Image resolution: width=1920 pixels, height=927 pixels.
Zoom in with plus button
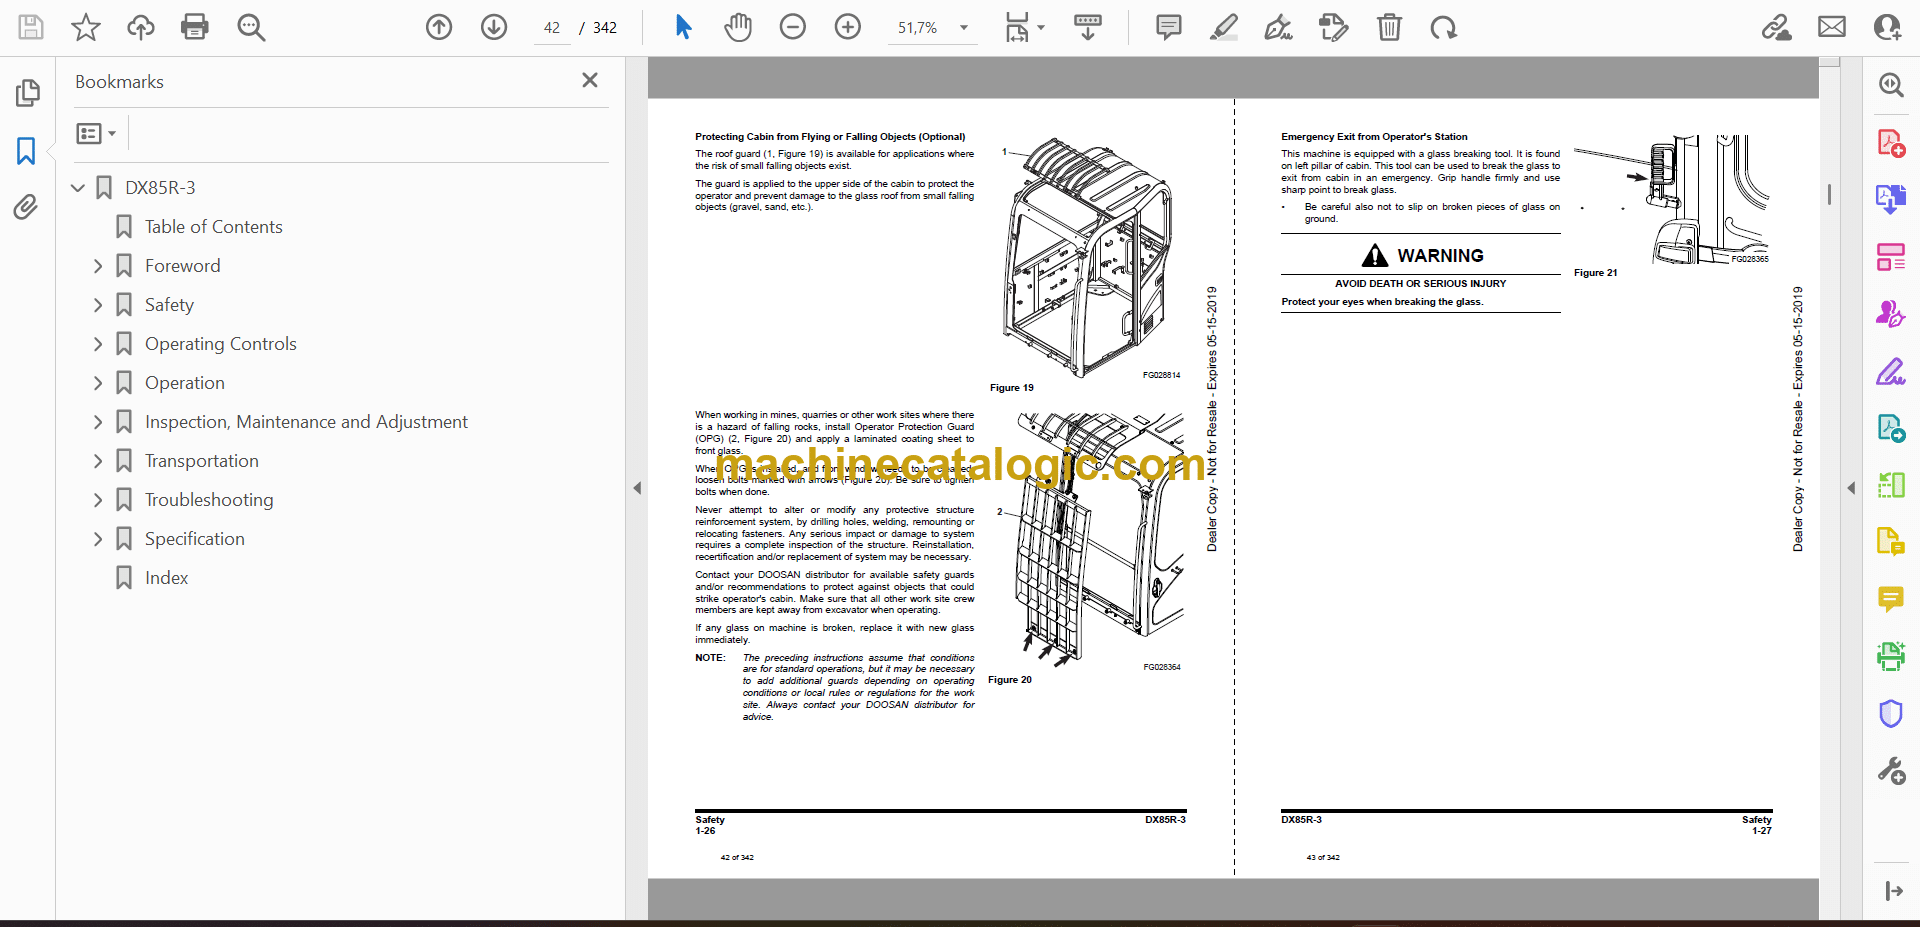(848, 27)
